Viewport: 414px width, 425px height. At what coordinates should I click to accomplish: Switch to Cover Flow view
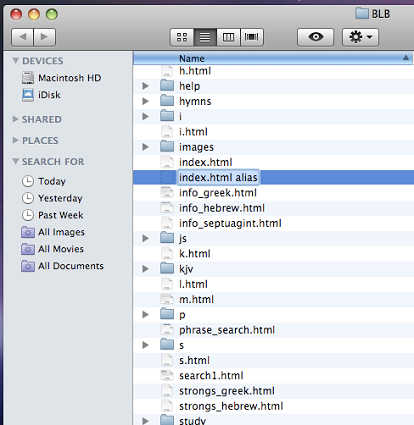pos(252,37)
